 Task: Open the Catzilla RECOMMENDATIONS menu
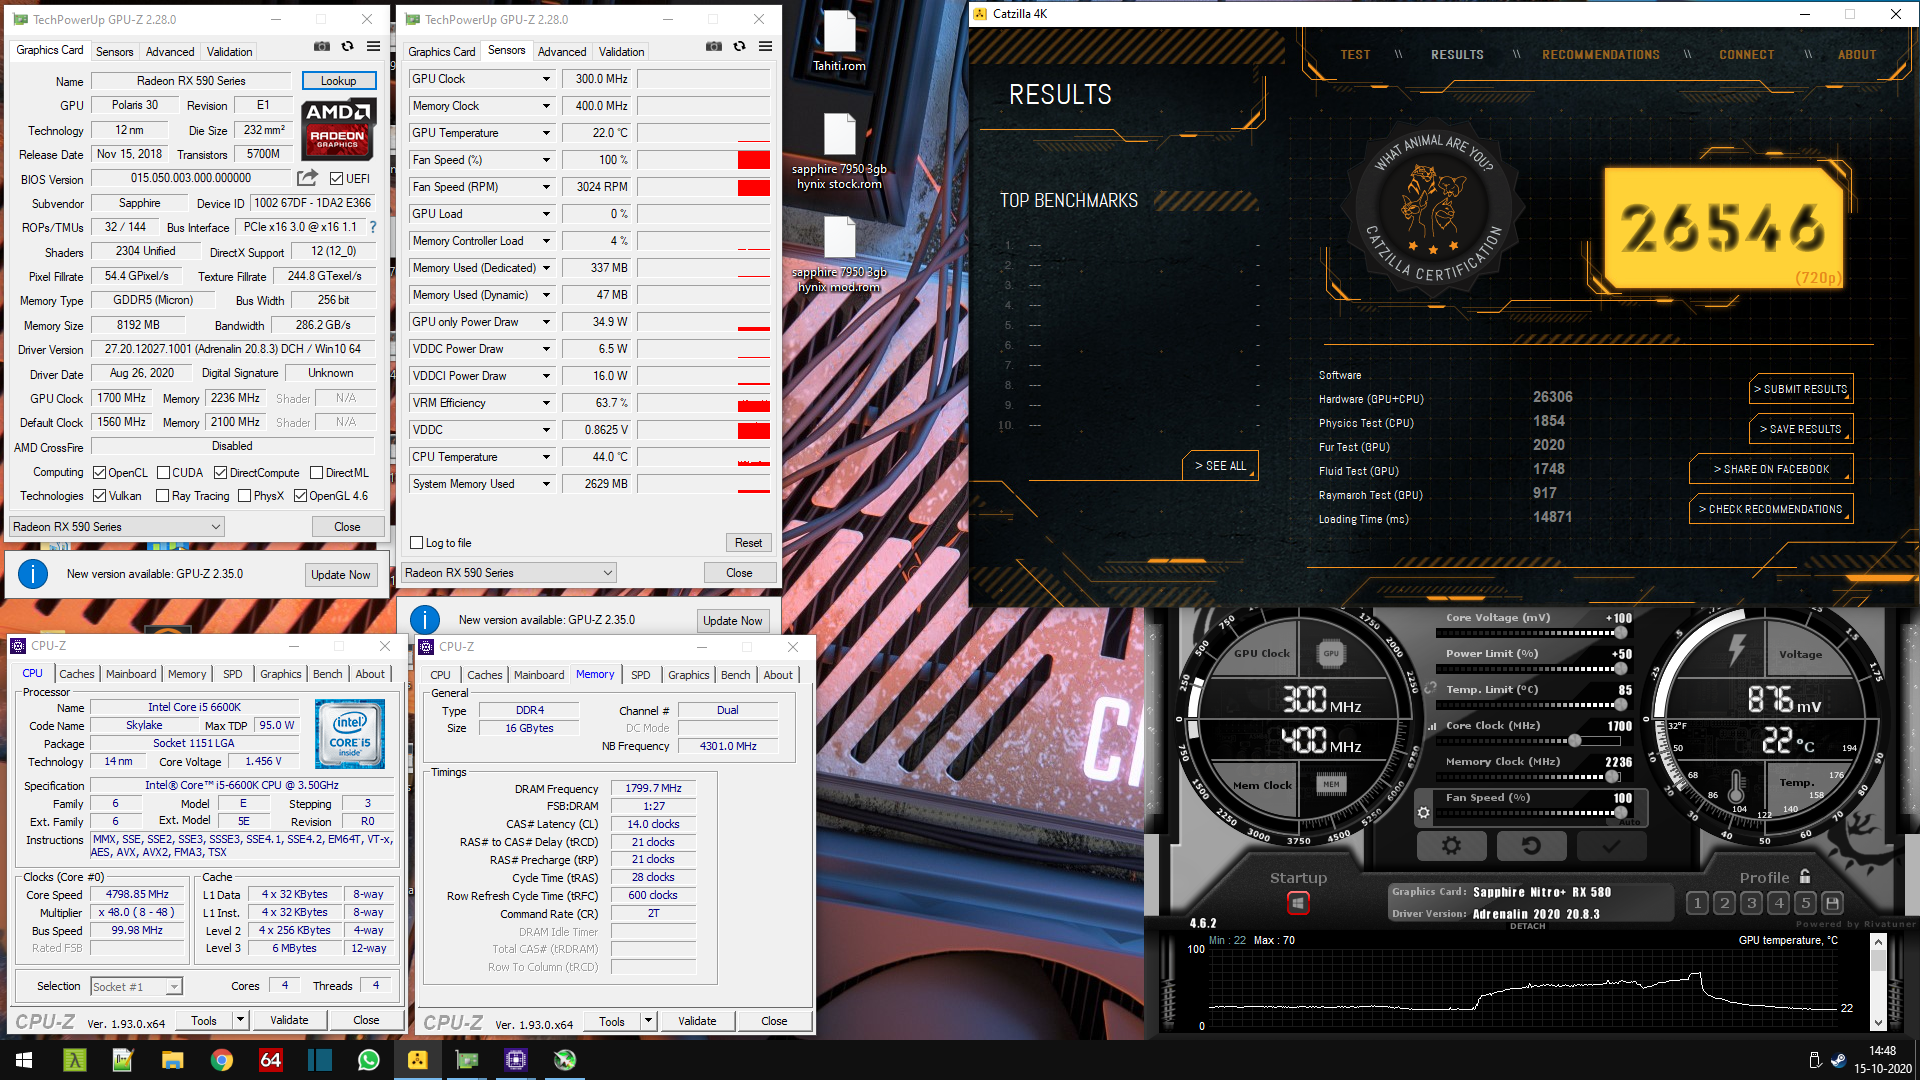pyautogui.click(x=1600, y=55)
